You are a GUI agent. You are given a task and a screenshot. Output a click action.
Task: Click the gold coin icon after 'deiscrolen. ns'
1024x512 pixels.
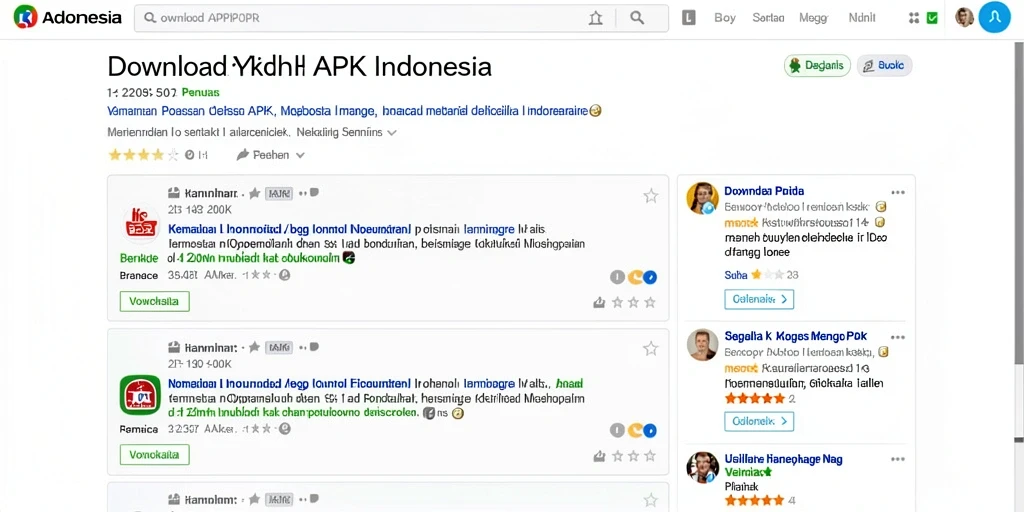click(x=457, y=413)
